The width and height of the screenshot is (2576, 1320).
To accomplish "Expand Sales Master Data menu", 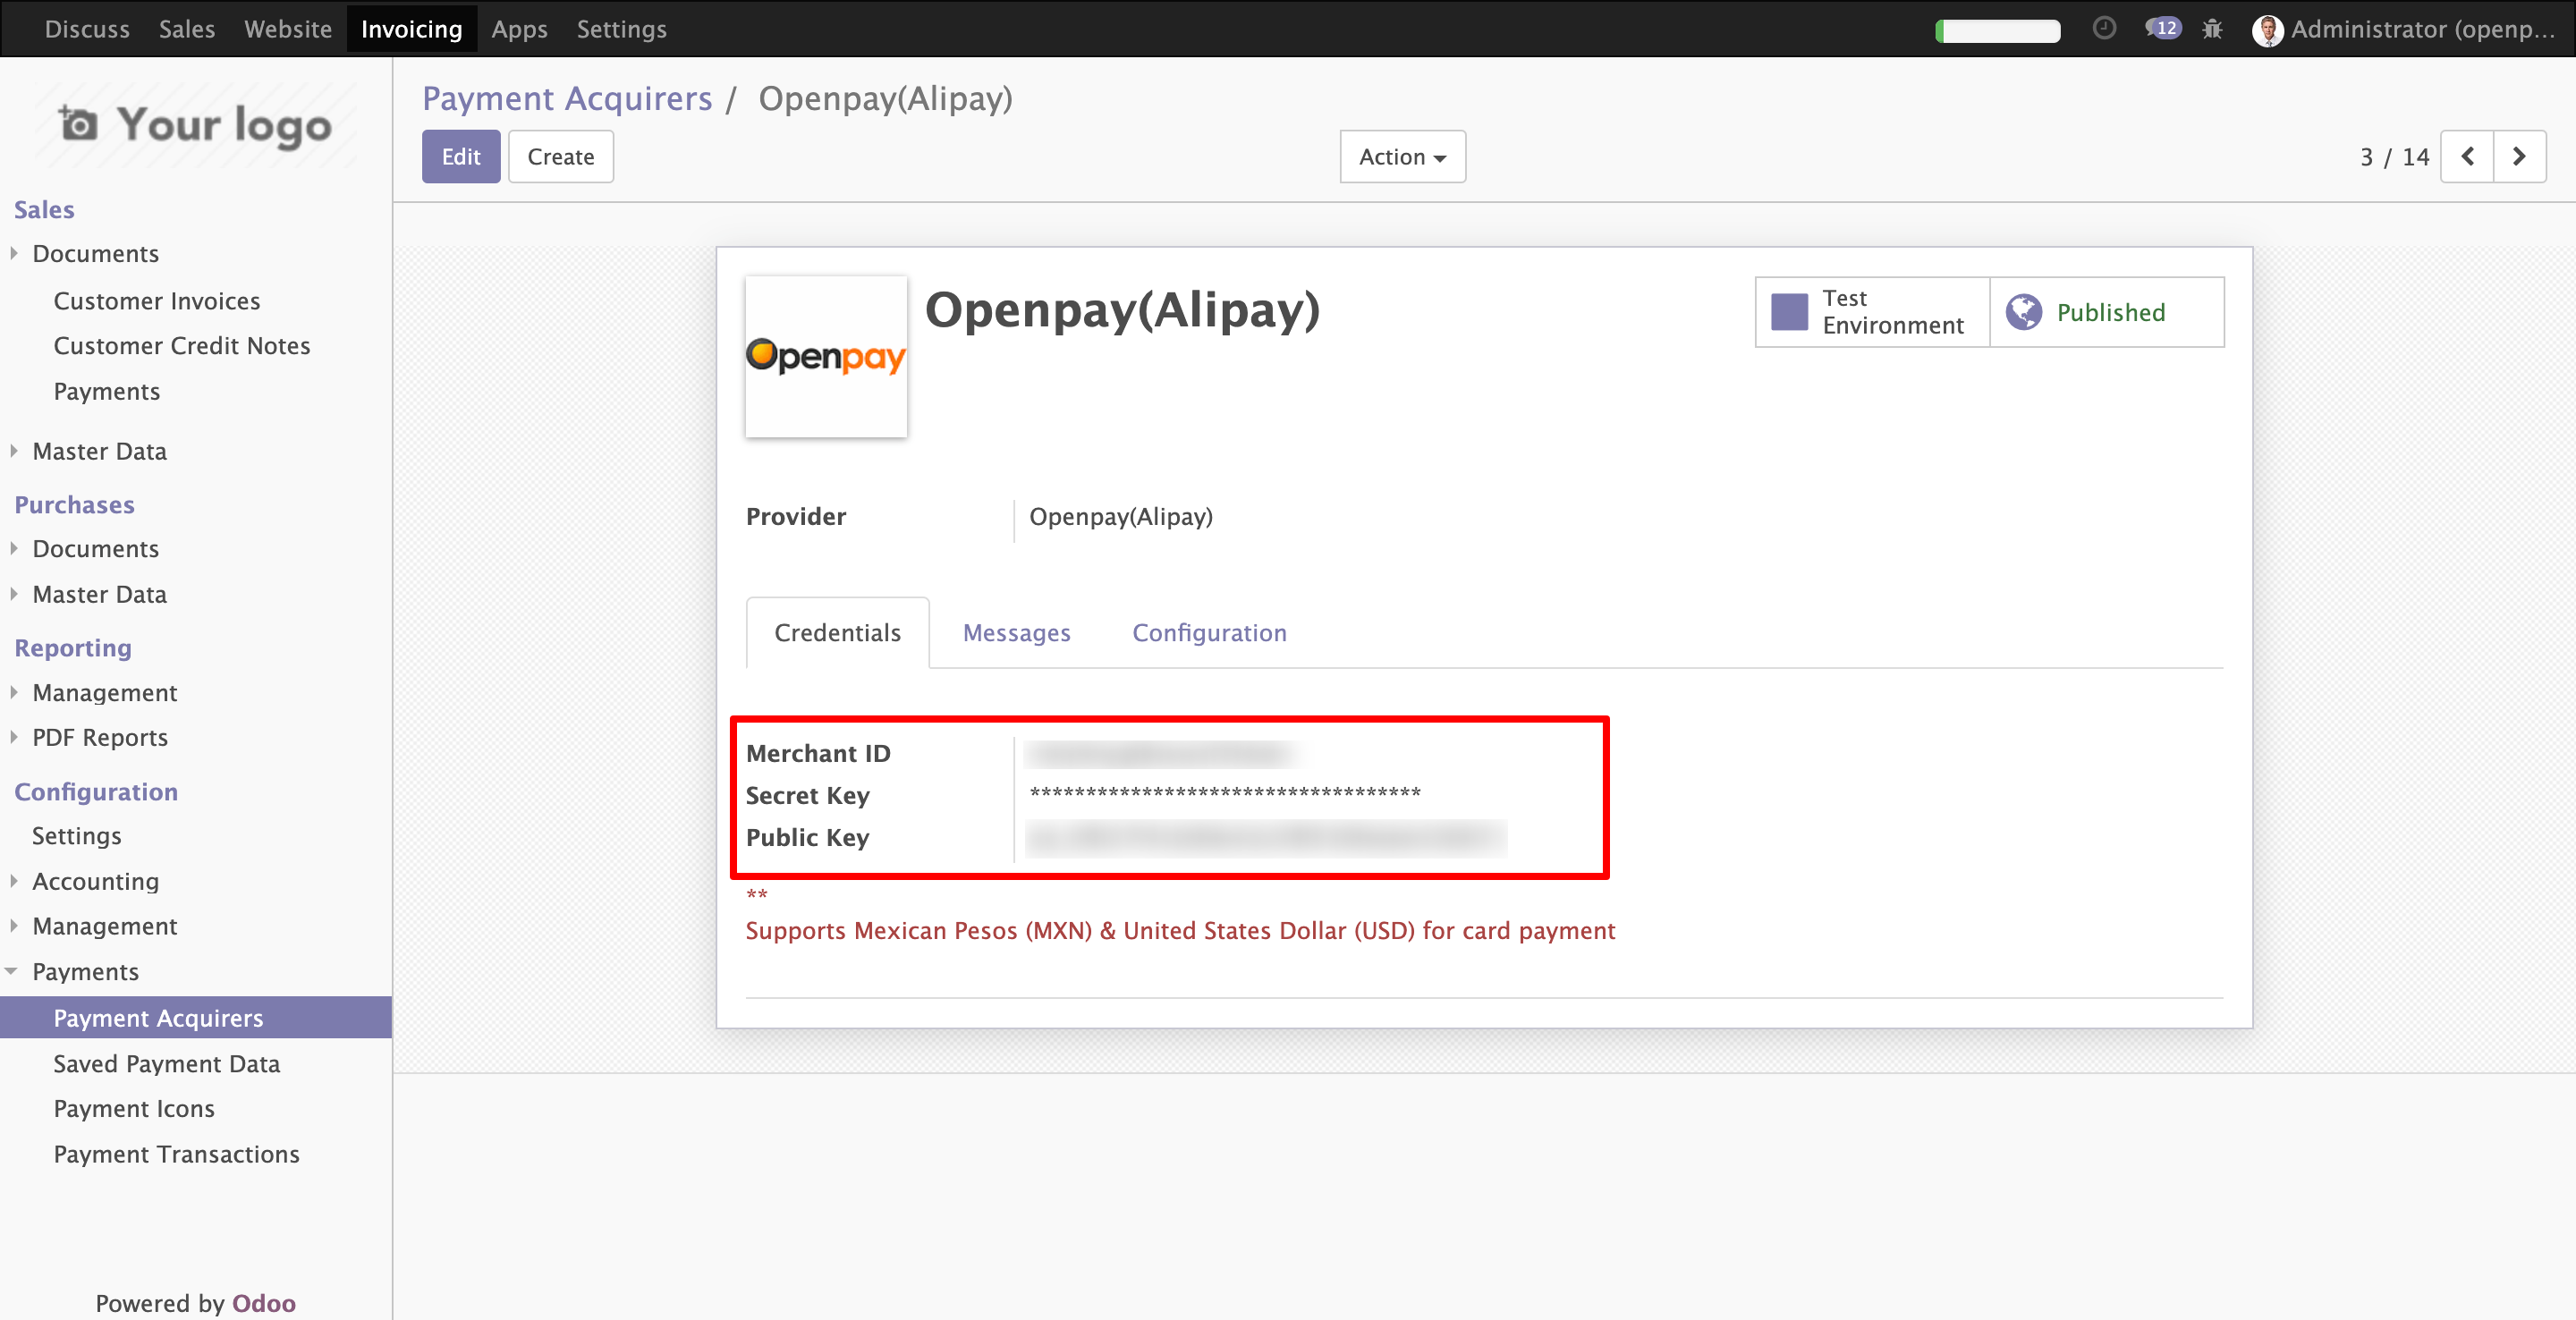I will (x=99, y=451).
